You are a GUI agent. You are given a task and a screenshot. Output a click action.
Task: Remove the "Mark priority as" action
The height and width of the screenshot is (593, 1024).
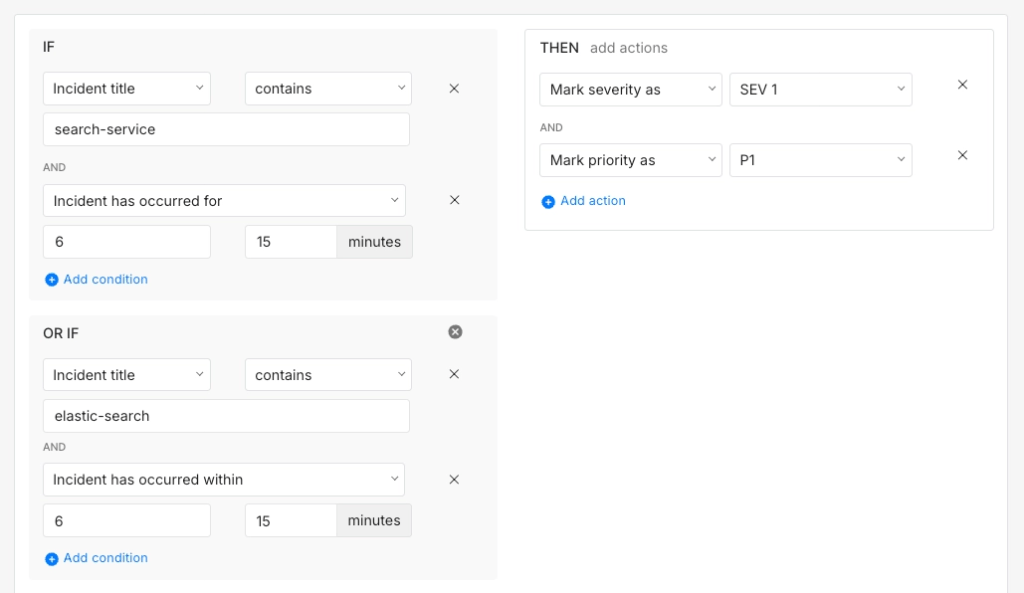[962, 155]
